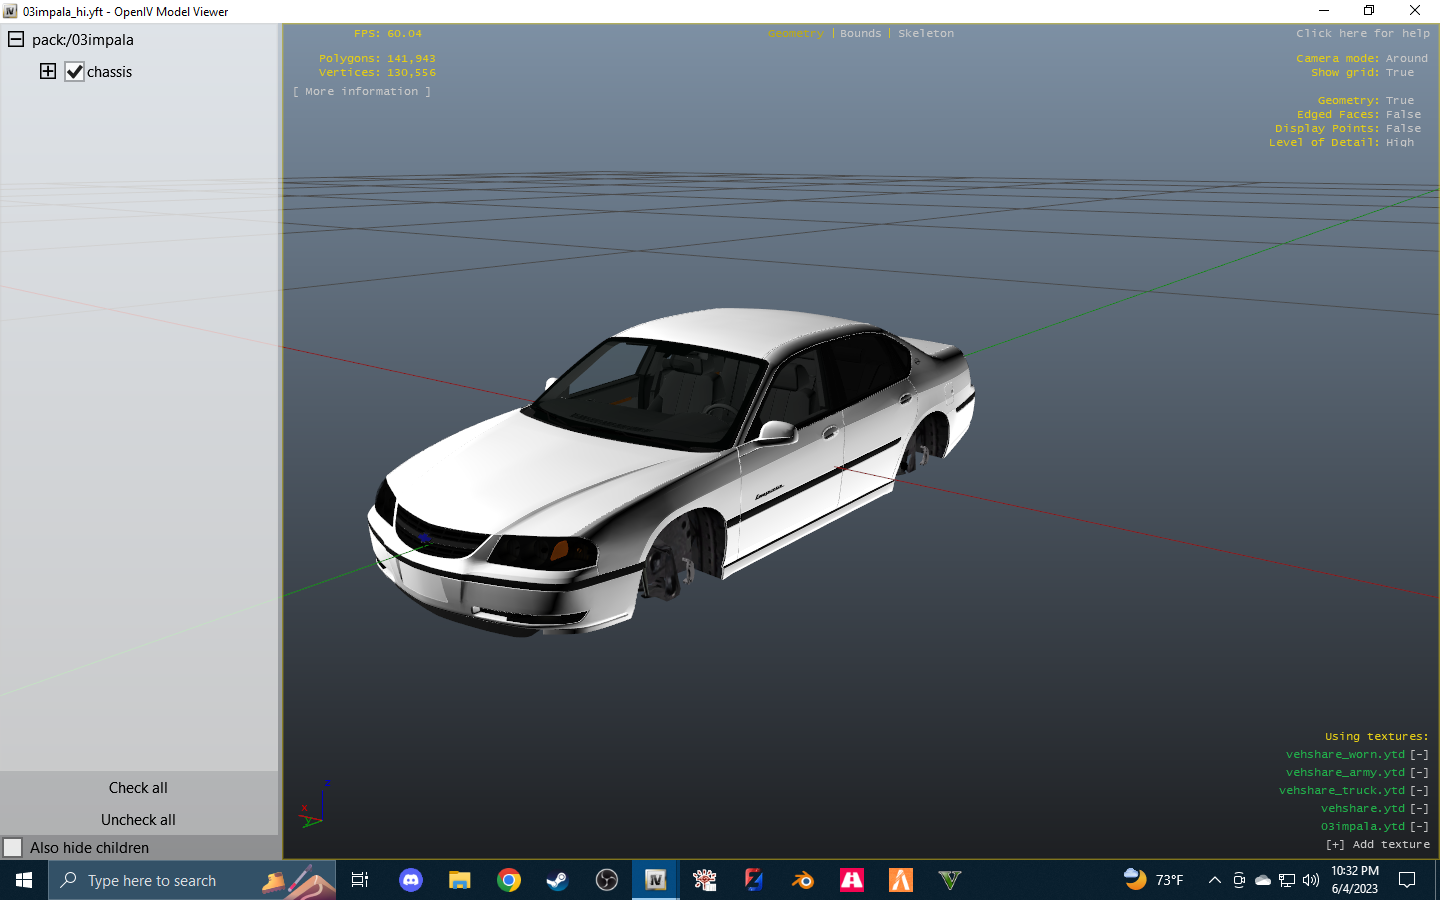Switch to the Bounds view tab
Image resolution: width=1440 pixels, height=900 pixels.
pos(860,34)
